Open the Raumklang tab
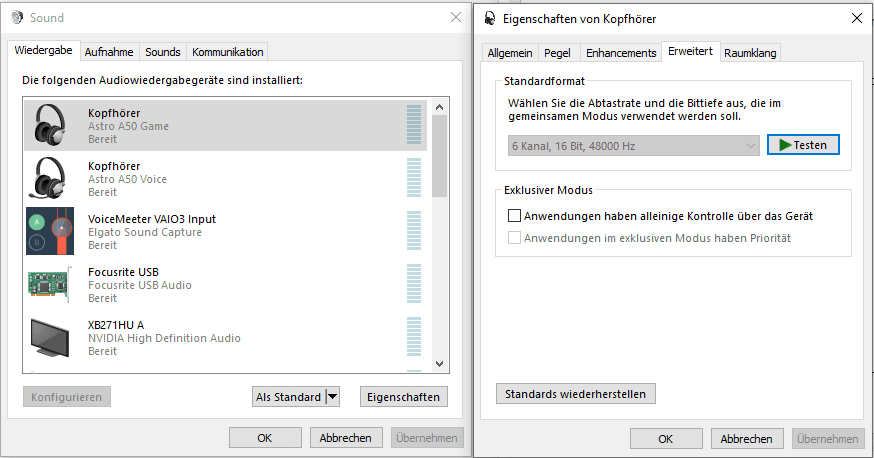Image resolution: width=874 pixels, height=458 pixels. point(750,53)
